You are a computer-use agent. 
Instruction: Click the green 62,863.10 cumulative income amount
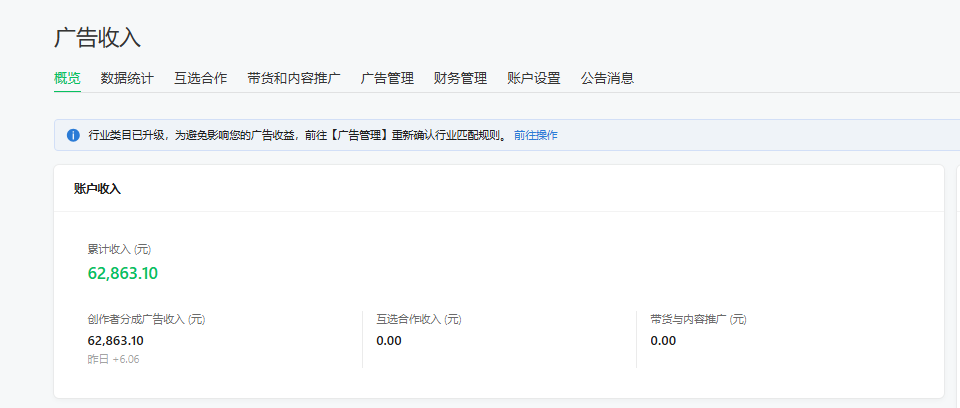click(x=123, y=273)
